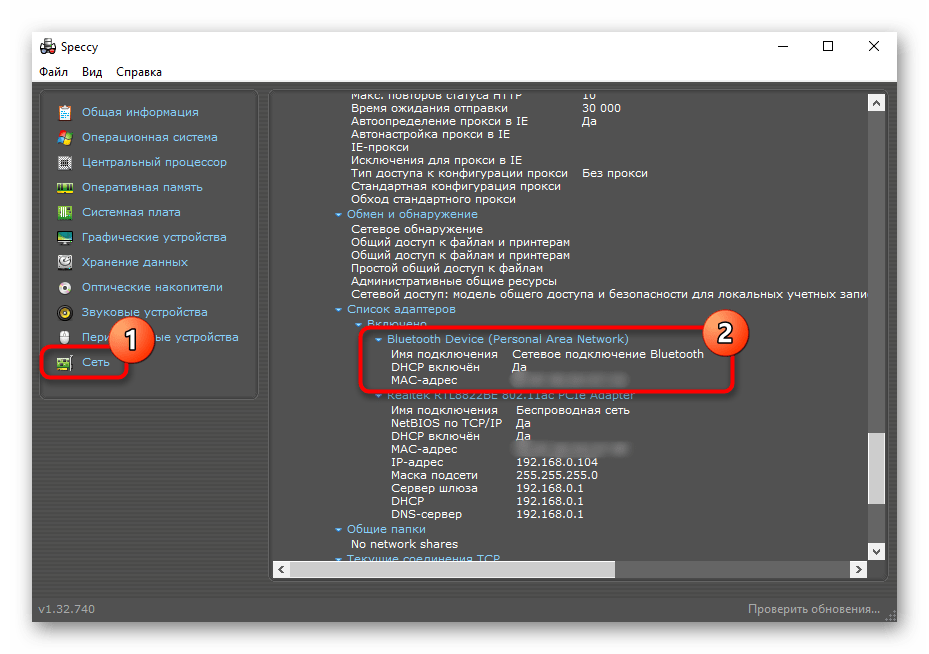Show Оперативная память details

pyautogui.click(x=142, y=187)
